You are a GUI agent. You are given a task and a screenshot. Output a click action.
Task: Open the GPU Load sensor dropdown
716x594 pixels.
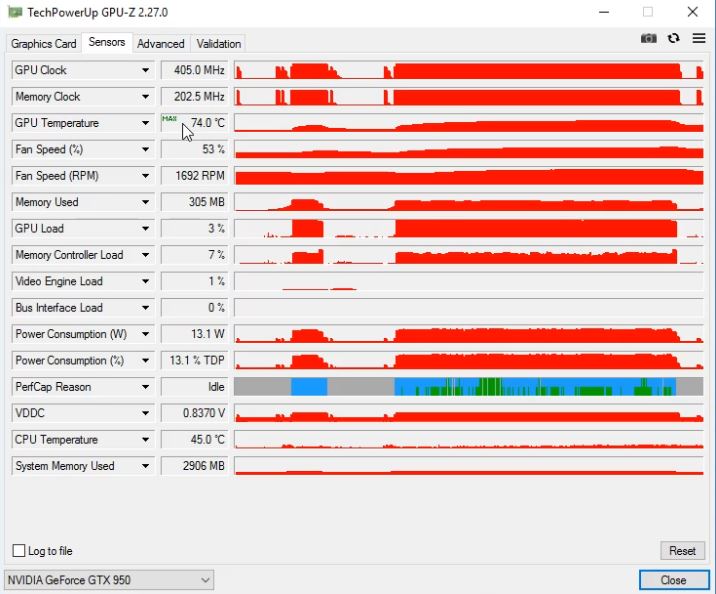point(145,229)
